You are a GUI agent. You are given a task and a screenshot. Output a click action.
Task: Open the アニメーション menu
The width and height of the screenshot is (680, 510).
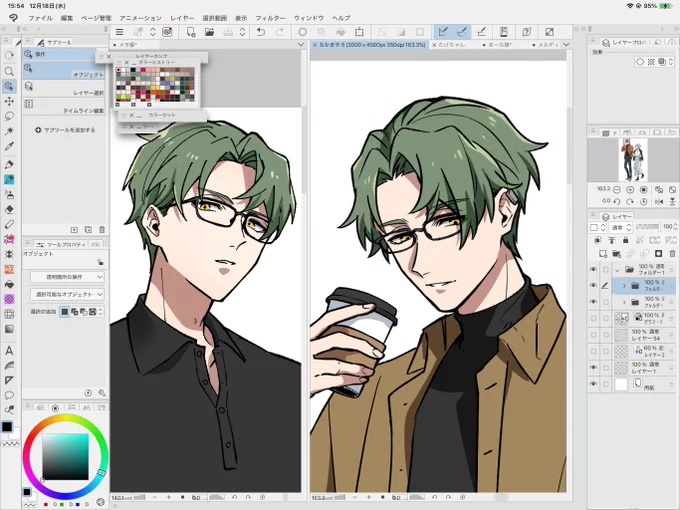click(141, 18)
